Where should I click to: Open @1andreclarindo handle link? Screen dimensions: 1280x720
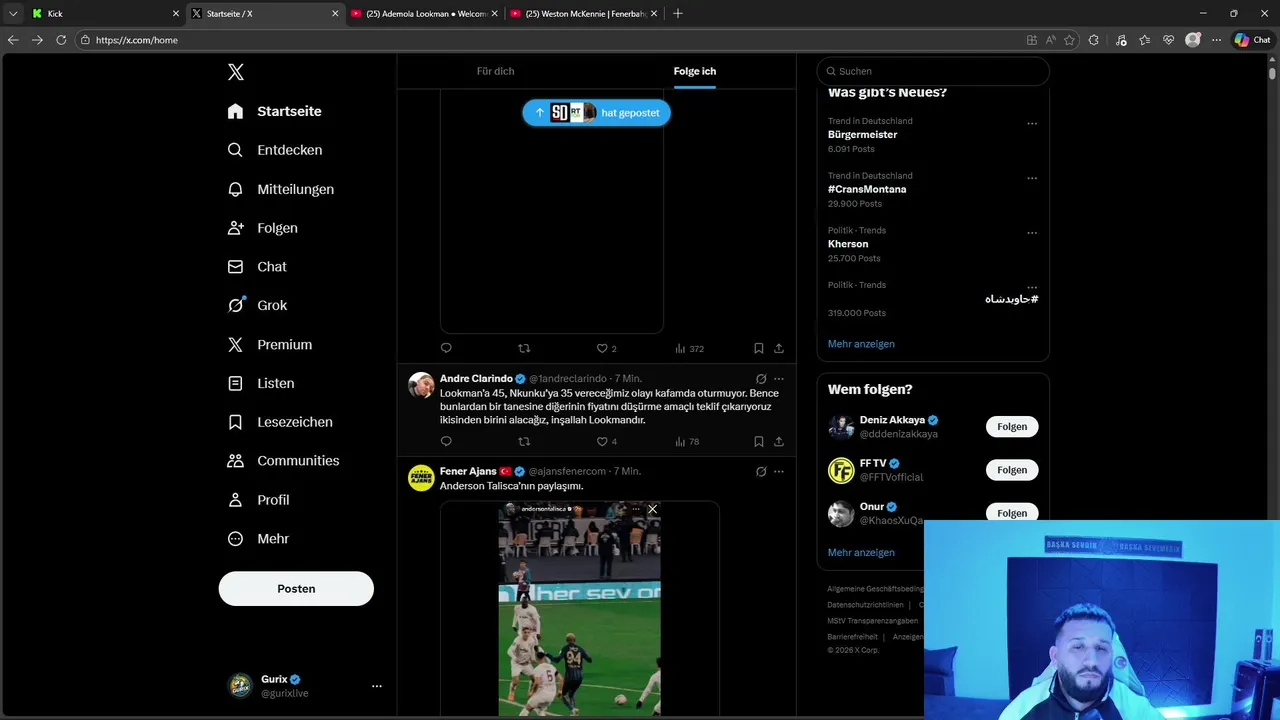(568, 379)
